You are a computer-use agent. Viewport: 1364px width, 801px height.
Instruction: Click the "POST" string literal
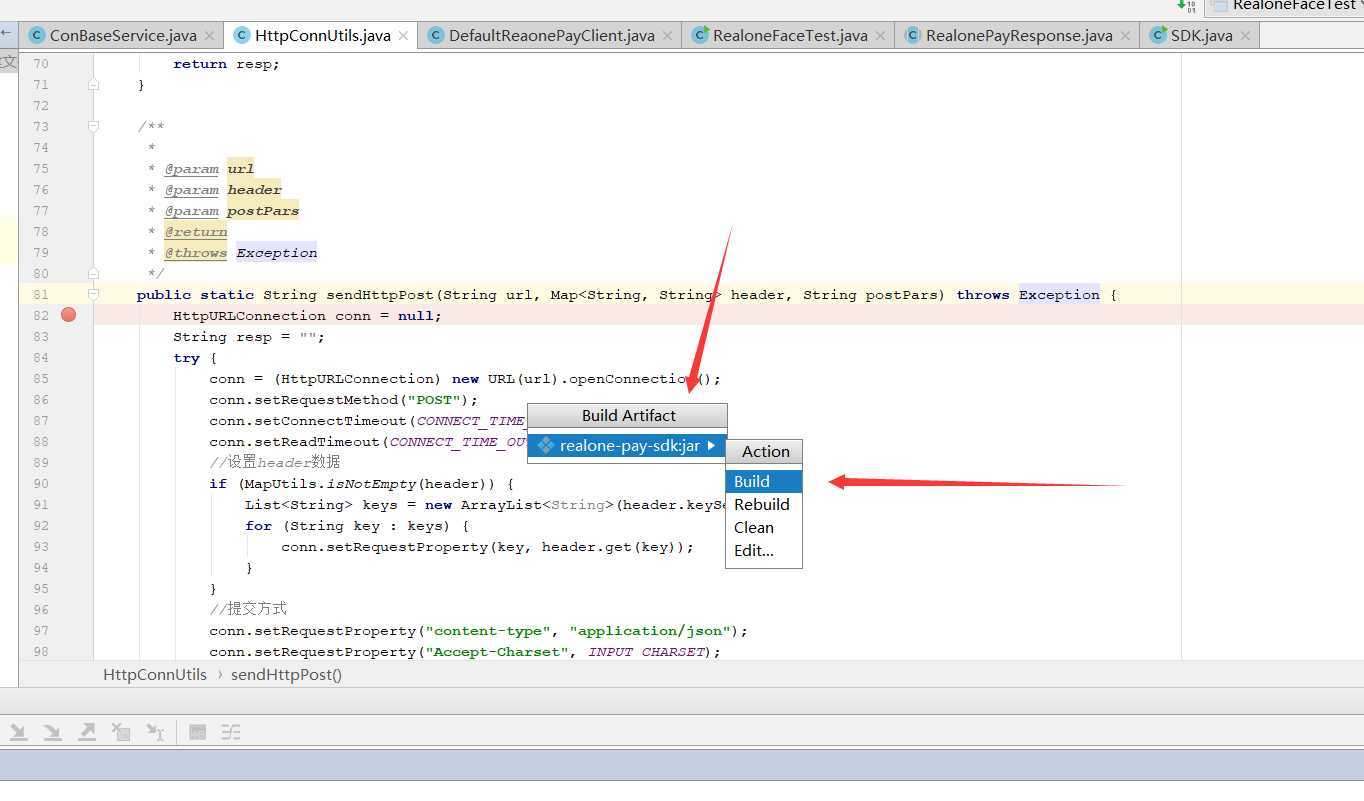(x=433, y=399)
